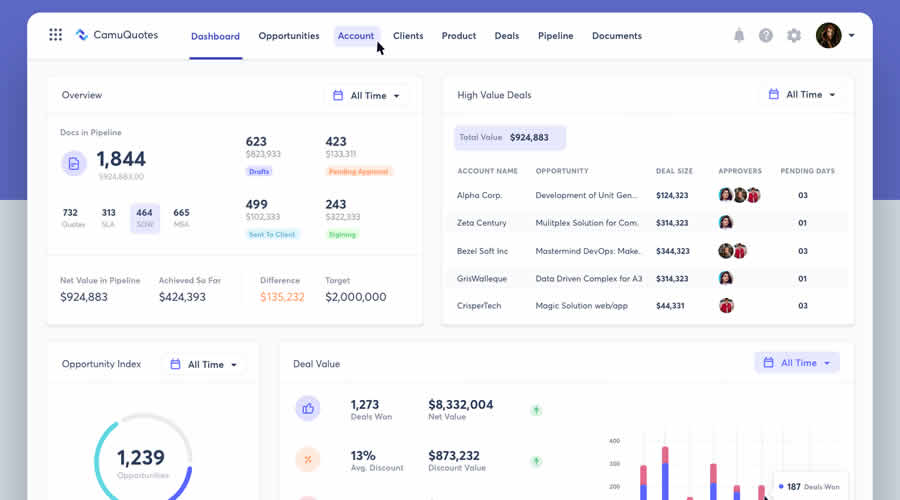
Task: Go to the Opportunities tab
Action: coord(289,36)
